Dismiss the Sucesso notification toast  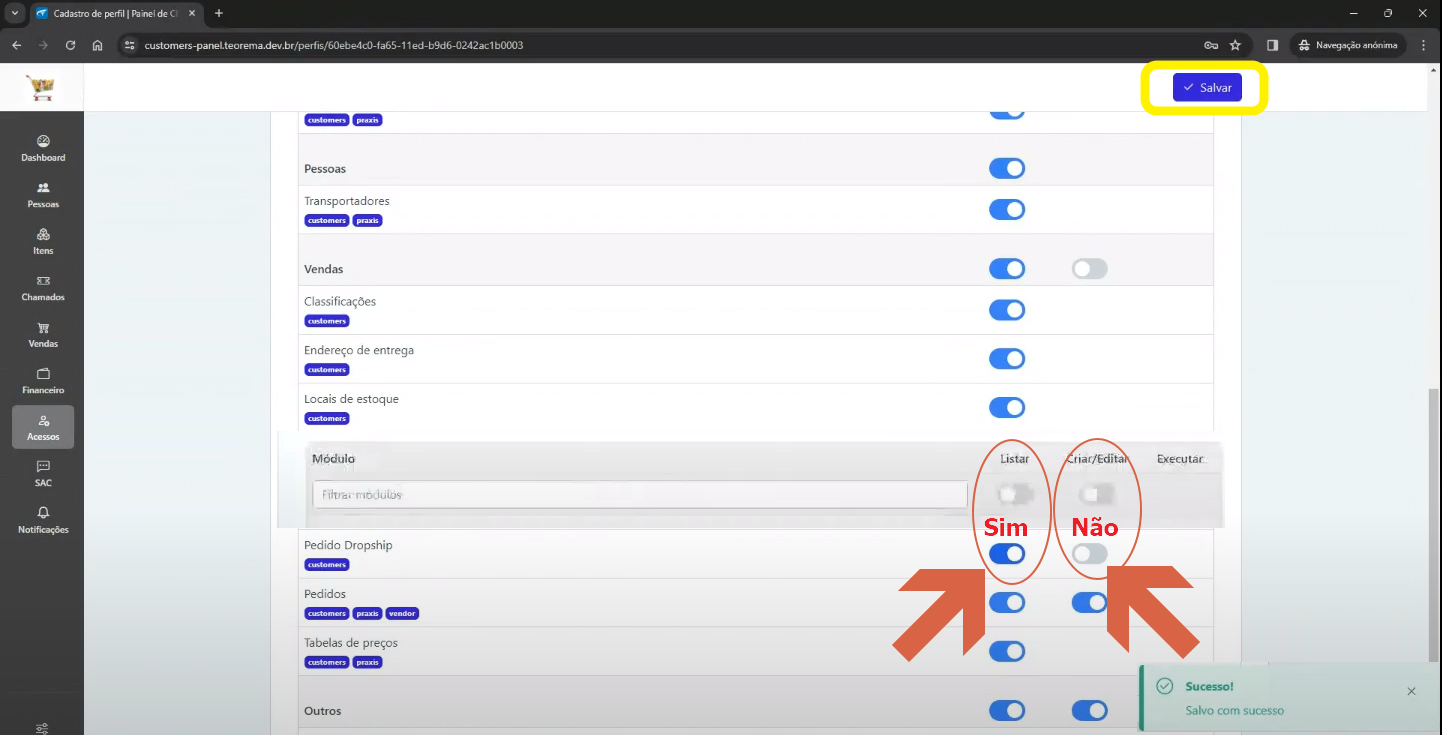pos(1411,691)
